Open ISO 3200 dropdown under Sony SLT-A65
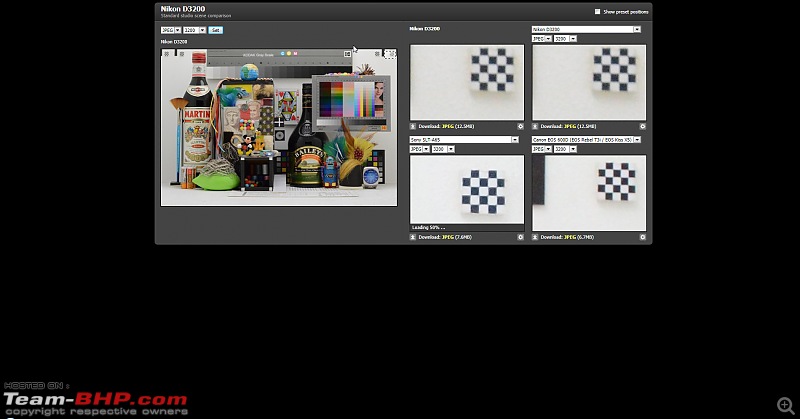800x419 pixels. 443,149
